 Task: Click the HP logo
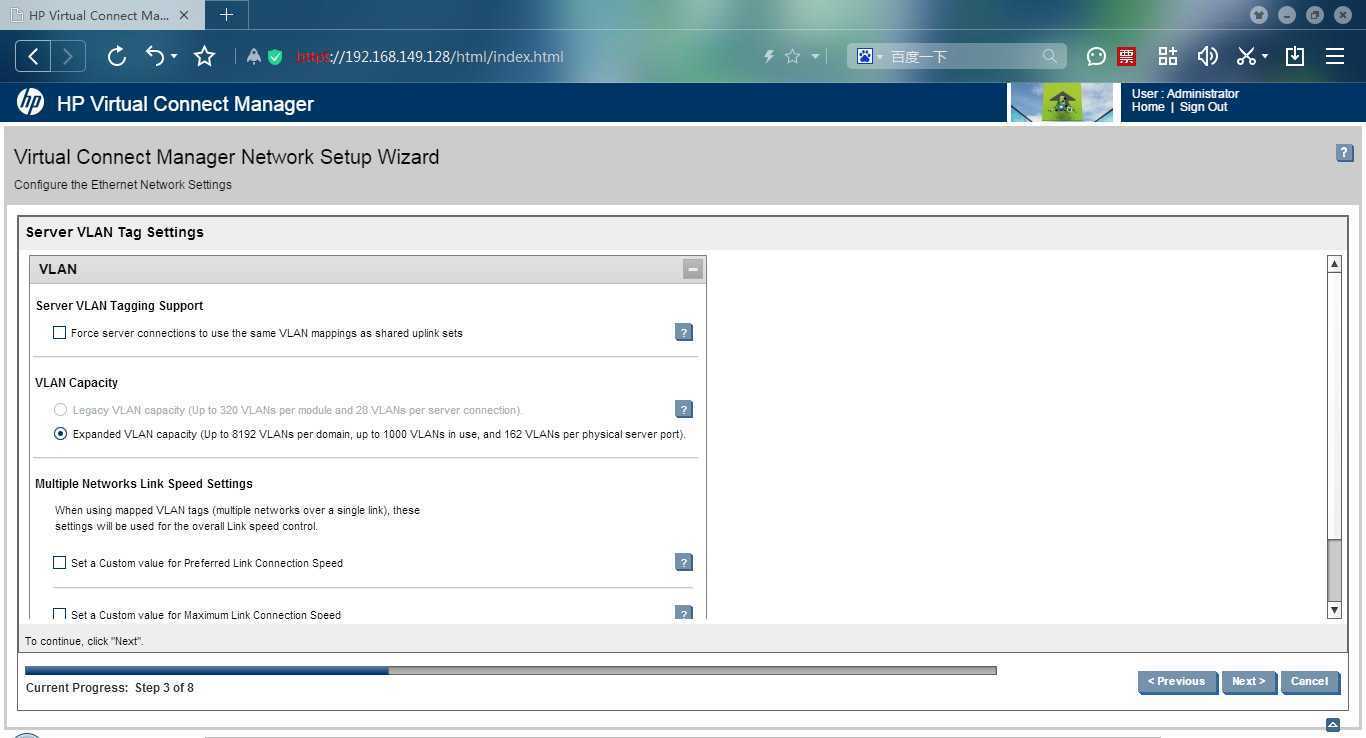[30, 103]
